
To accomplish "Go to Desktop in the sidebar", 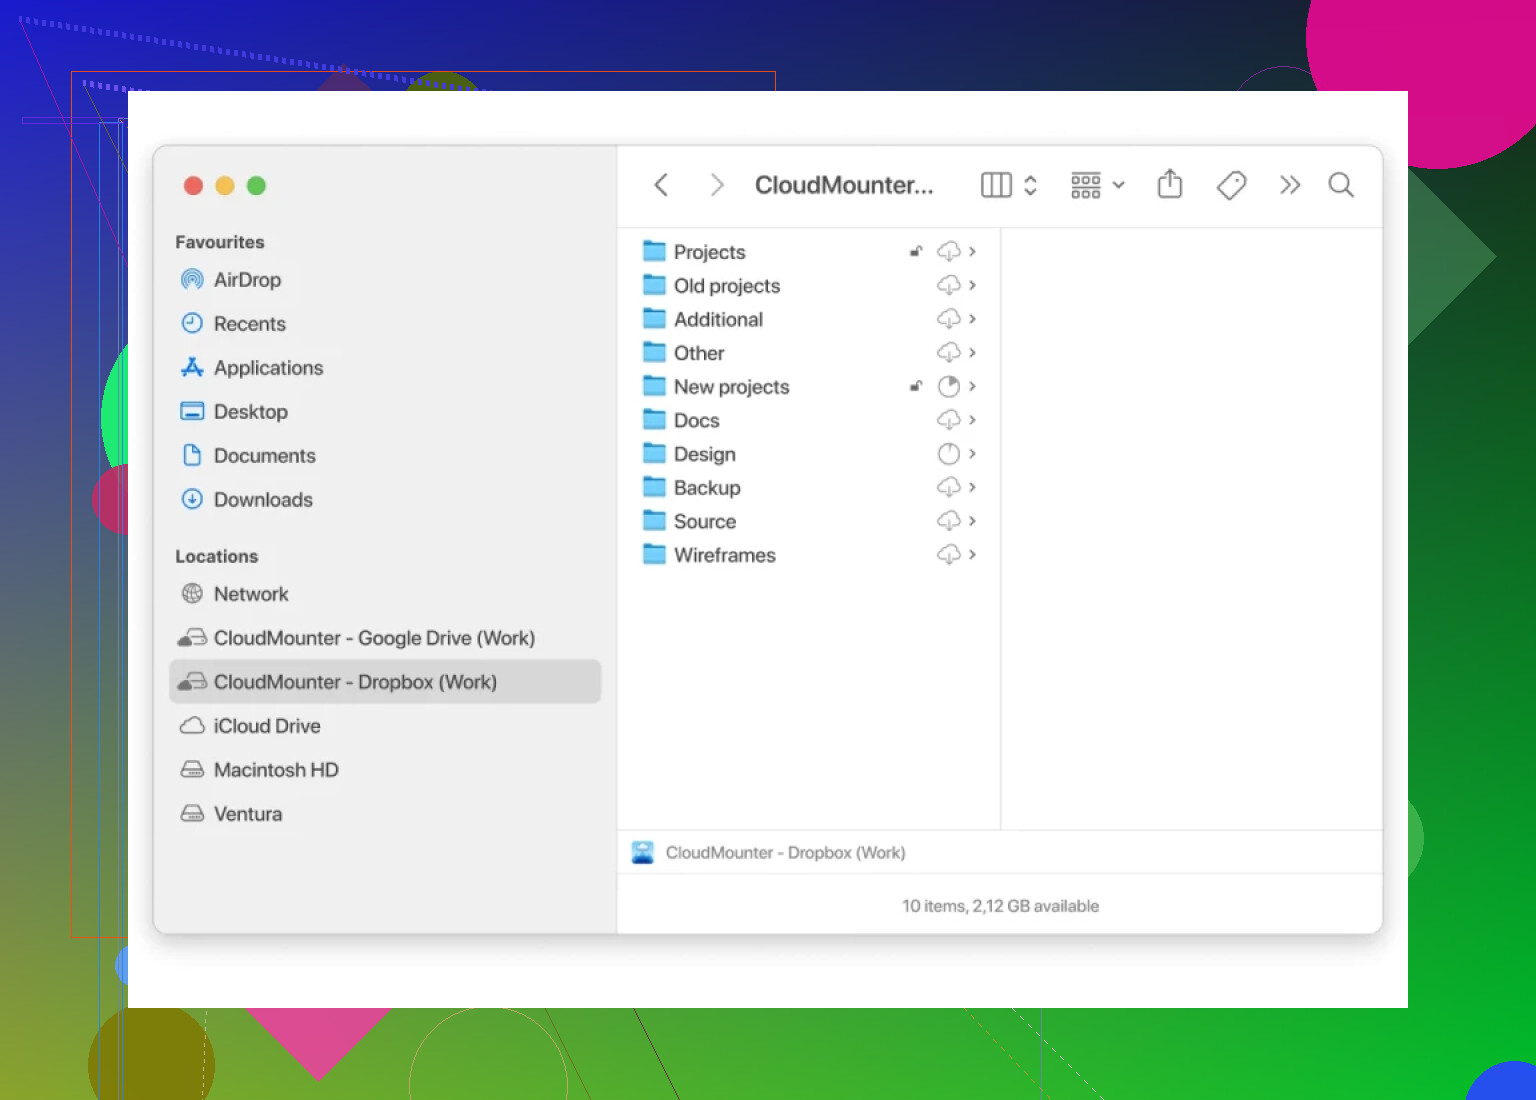I will point(385,412).
